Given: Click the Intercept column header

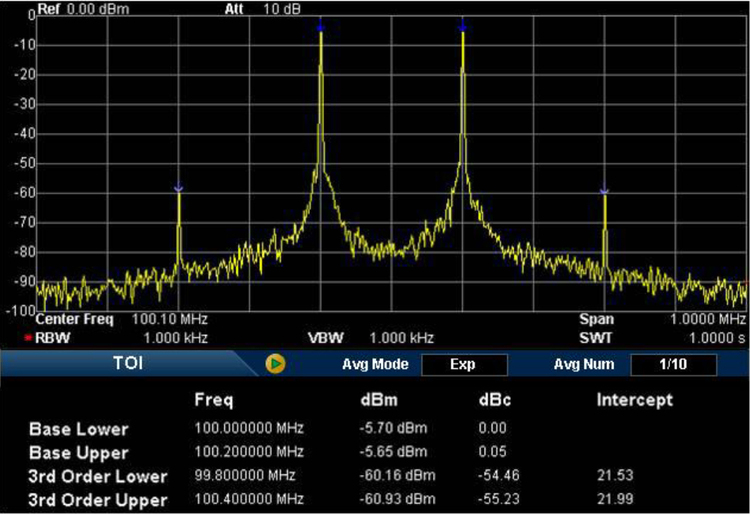Looking at the screenshot, I should 634,400.
